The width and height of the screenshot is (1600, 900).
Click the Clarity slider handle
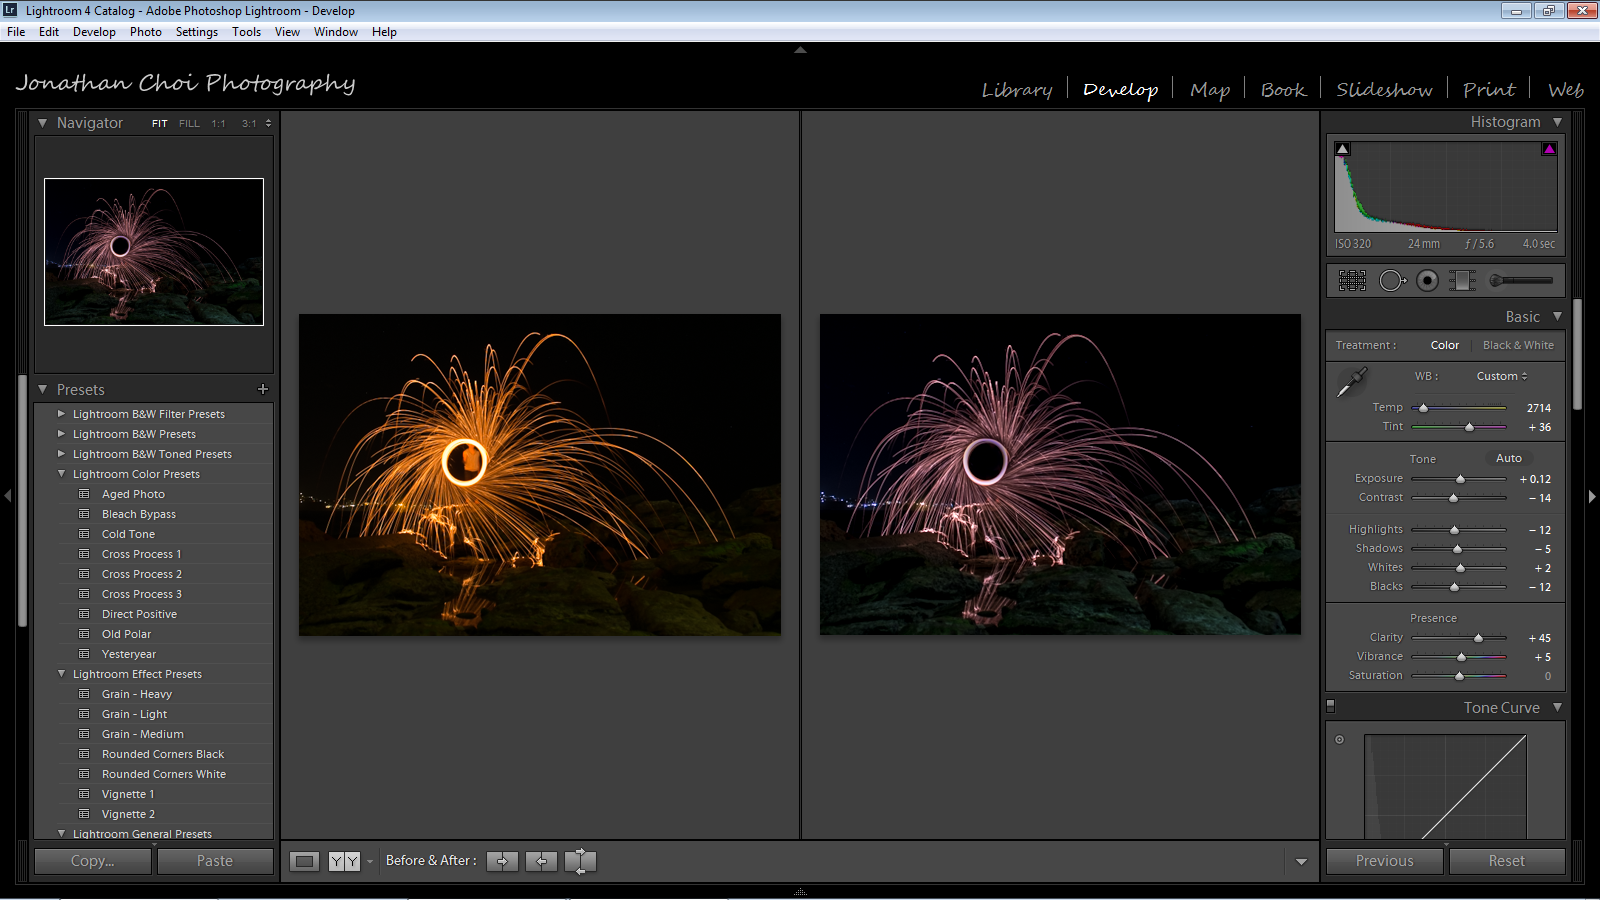pyautogui.click(x=1478, y=638)
